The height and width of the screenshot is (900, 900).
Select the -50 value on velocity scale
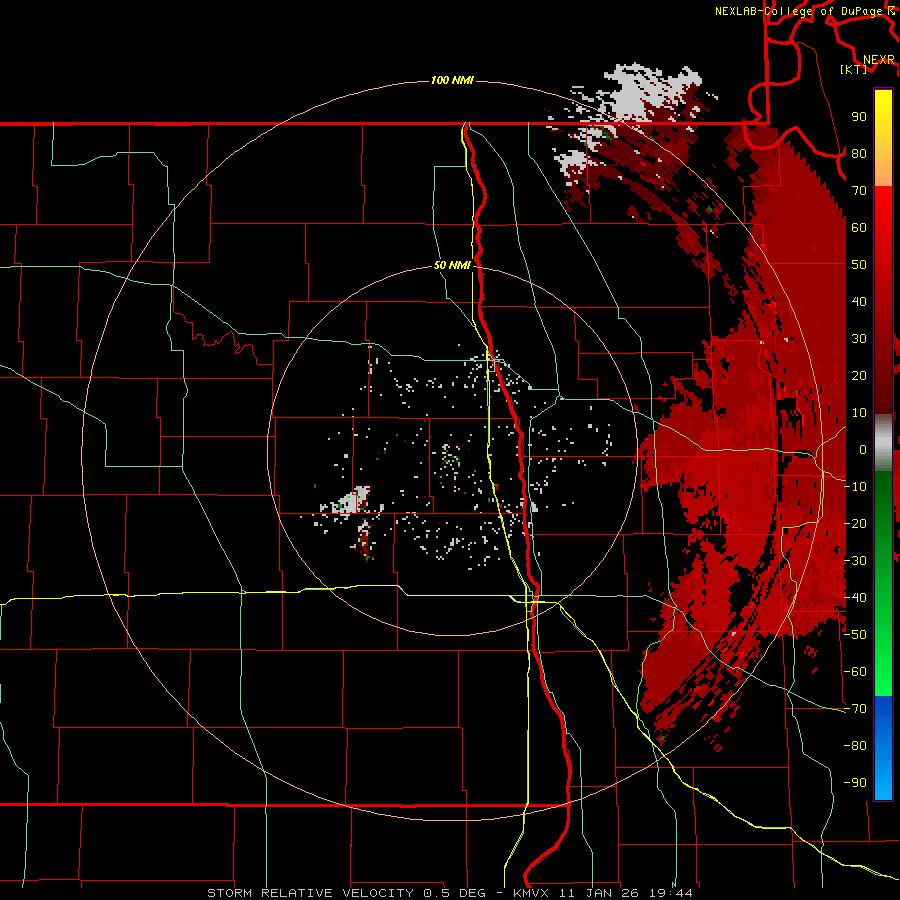[855, 635]
